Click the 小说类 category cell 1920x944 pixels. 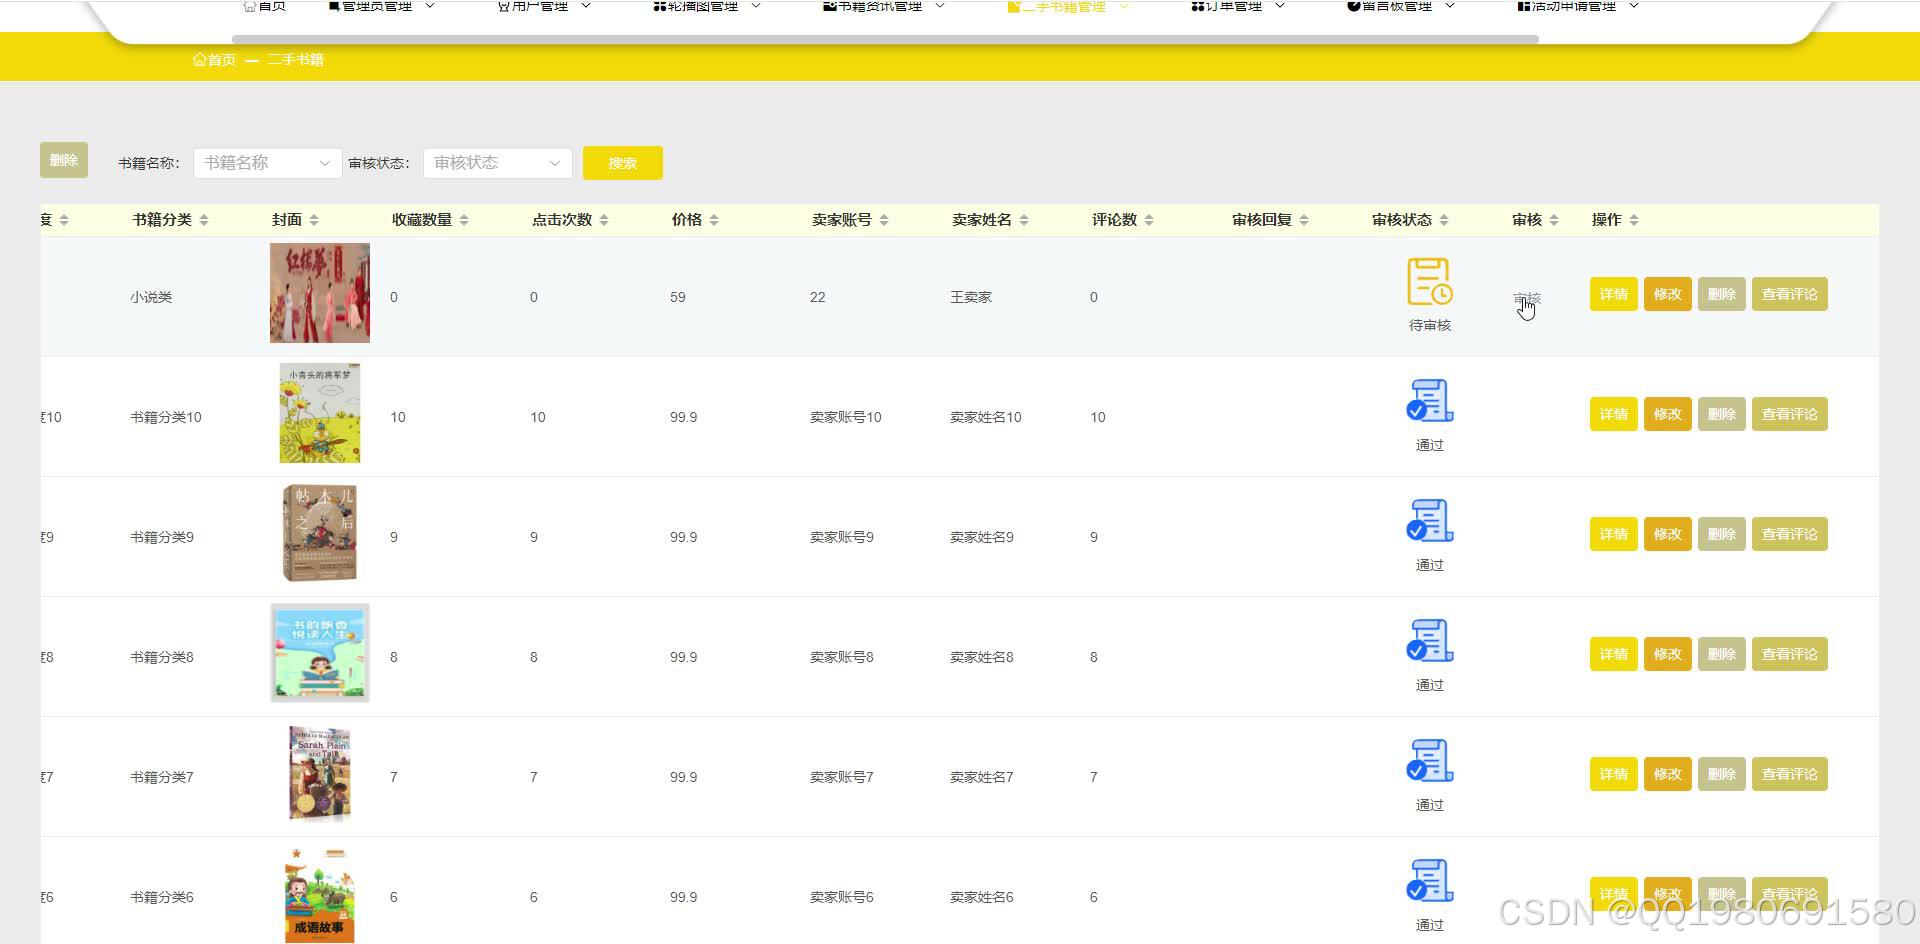151,297
